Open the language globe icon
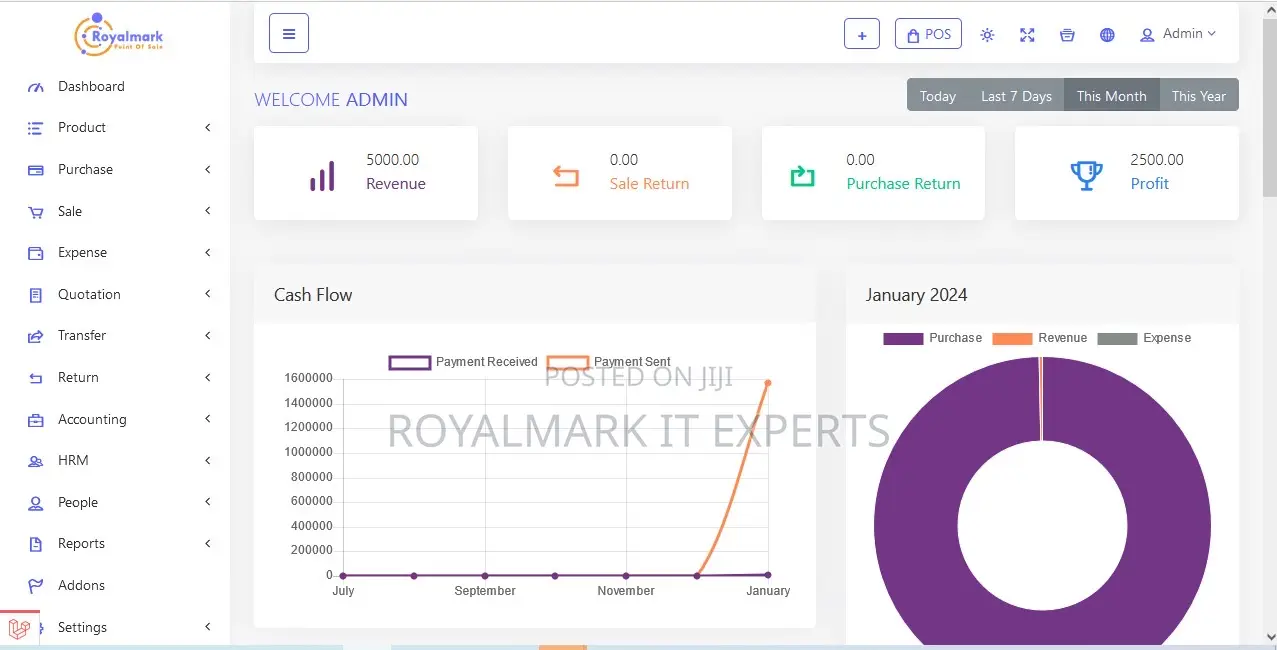 click(1107, 35)
